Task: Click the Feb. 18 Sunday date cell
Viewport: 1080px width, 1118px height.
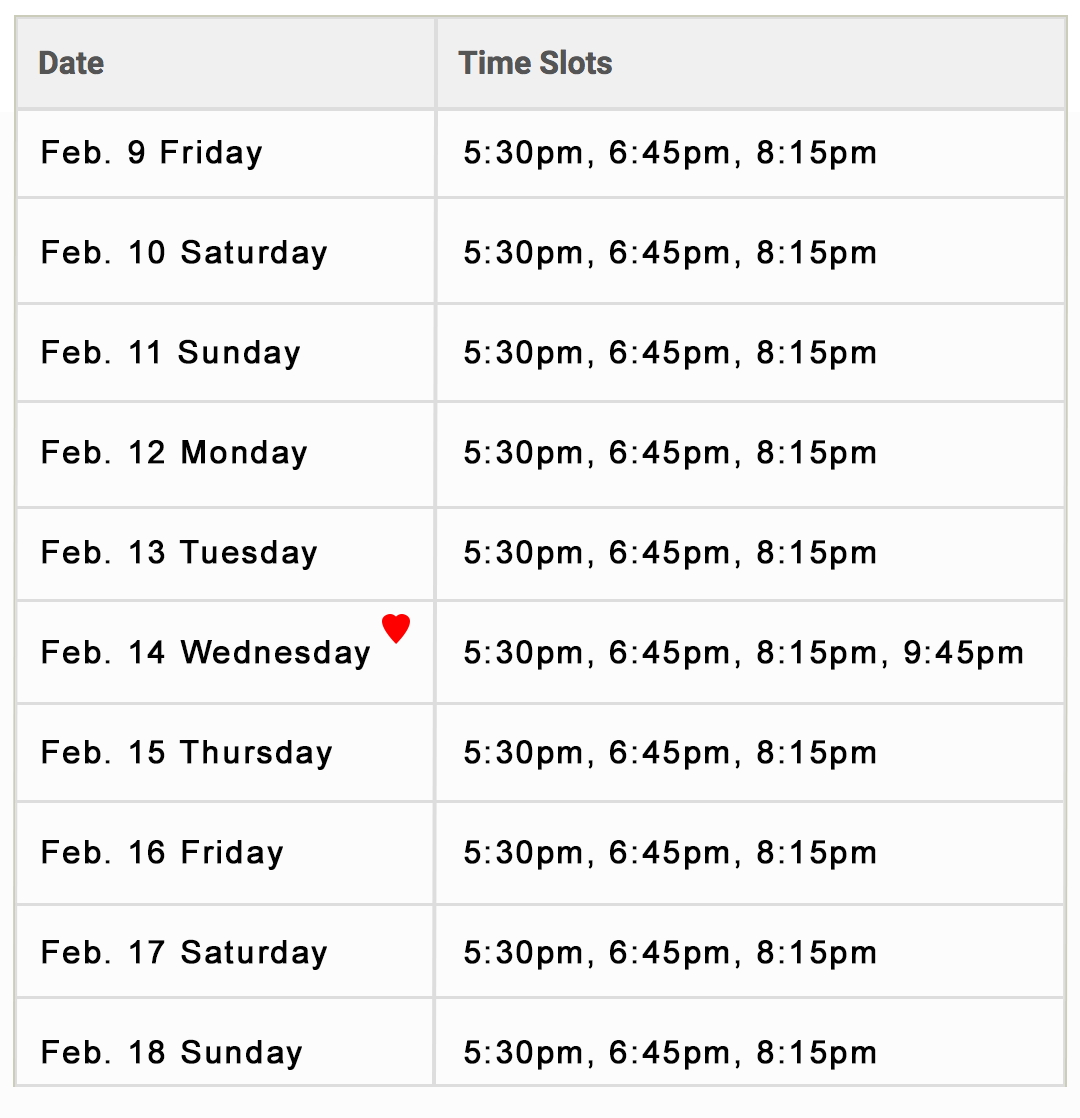Action: tap(225, 1042)
